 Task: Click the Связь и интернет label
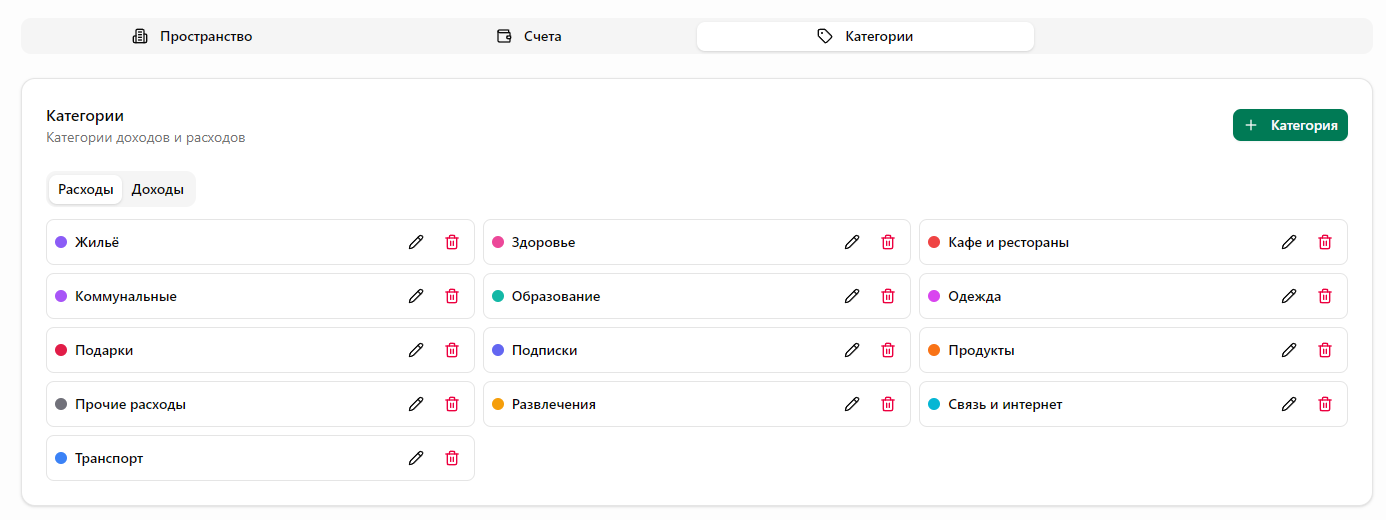point(1005,404)
